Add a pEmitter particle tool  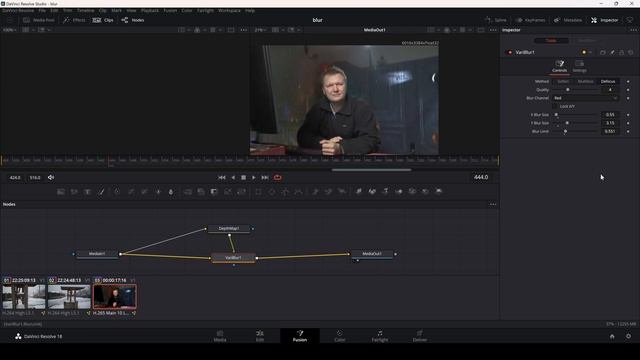(x=315, y=191)
